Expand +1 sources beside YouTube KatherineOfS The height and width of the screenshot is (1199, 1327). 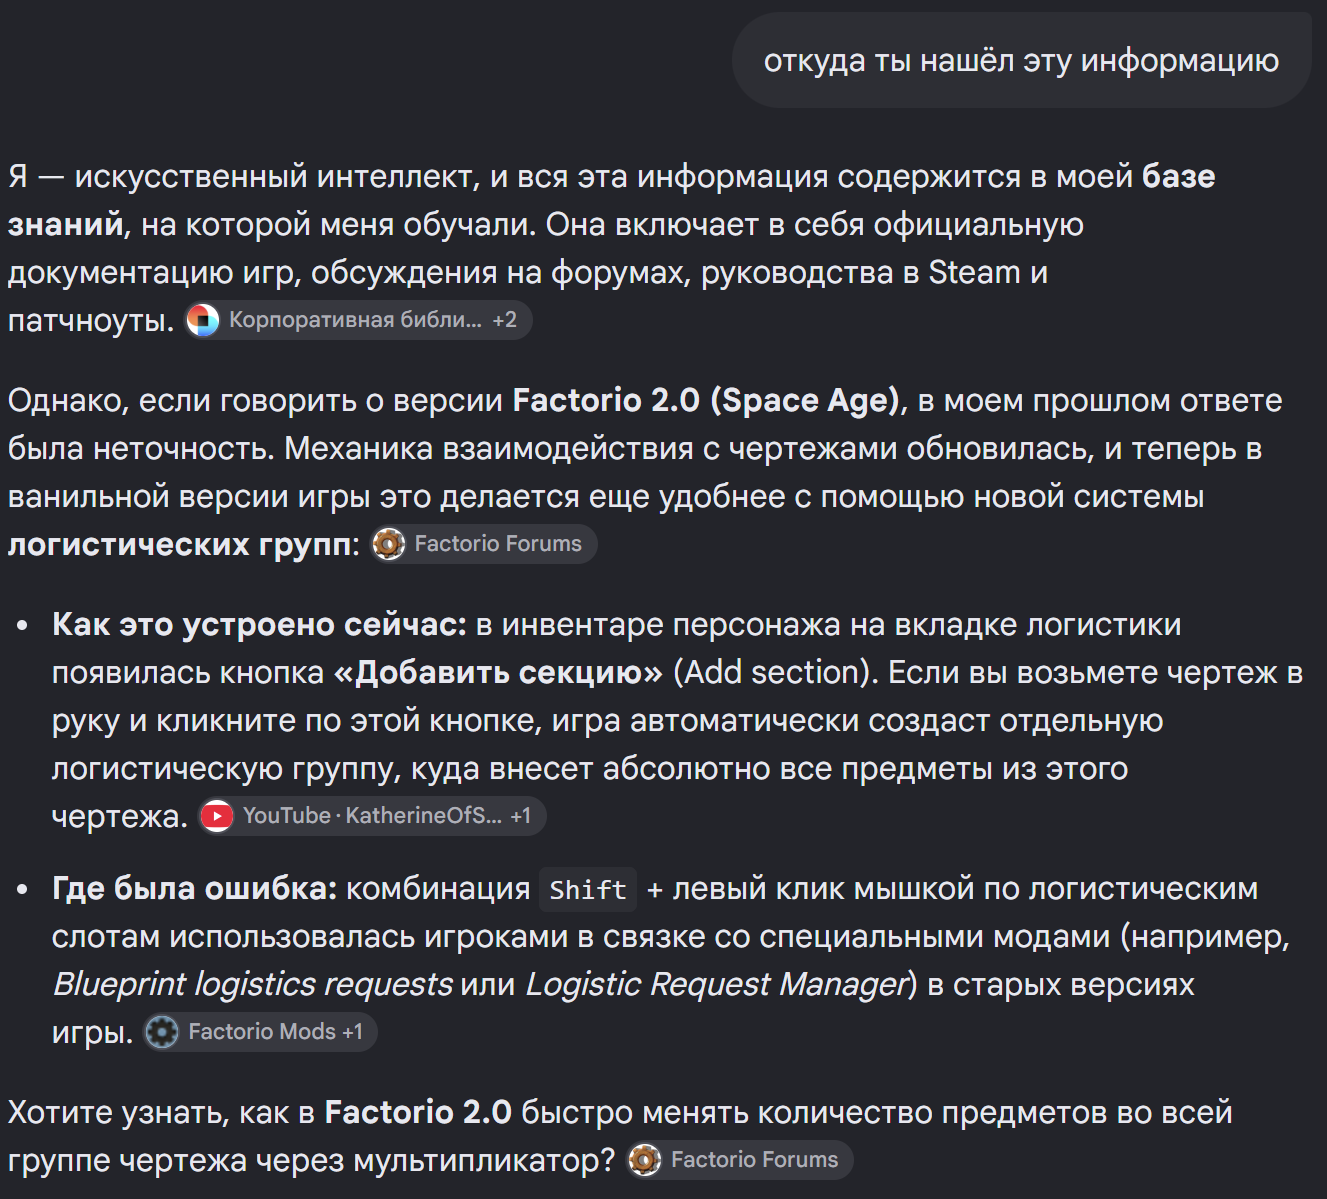pos(521,816)
